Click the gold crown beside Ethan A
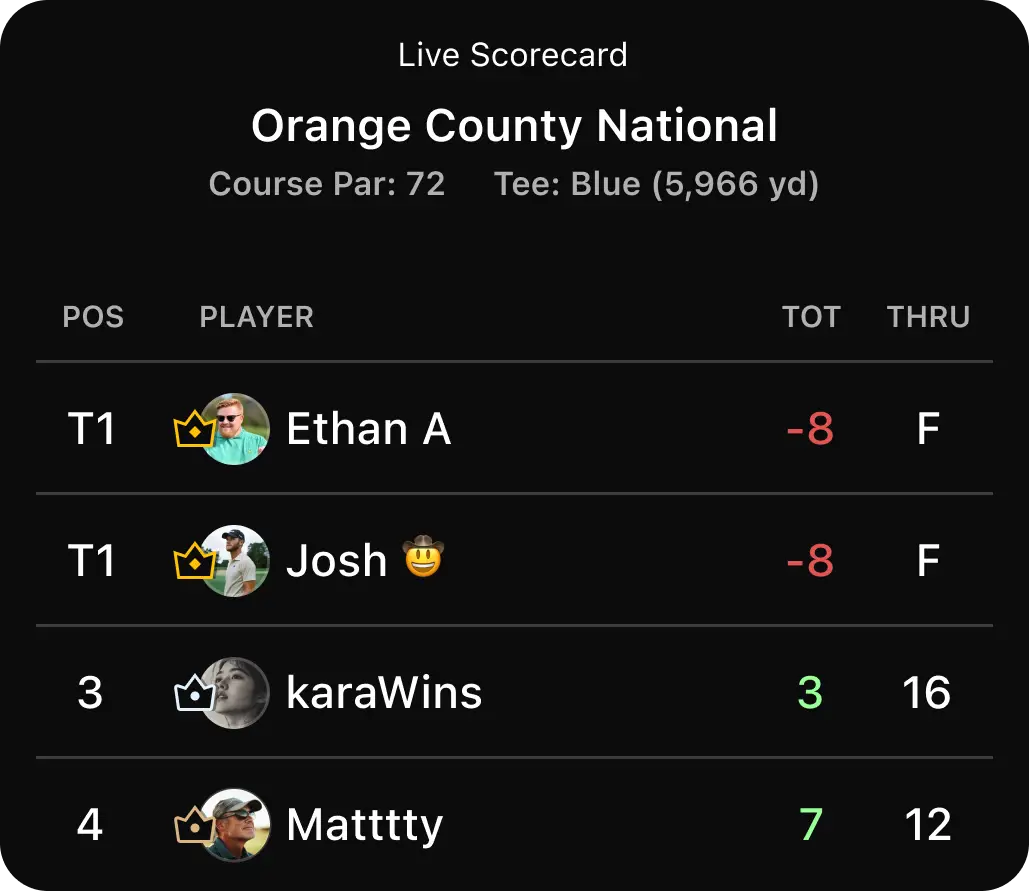 [x=194, y=428]
